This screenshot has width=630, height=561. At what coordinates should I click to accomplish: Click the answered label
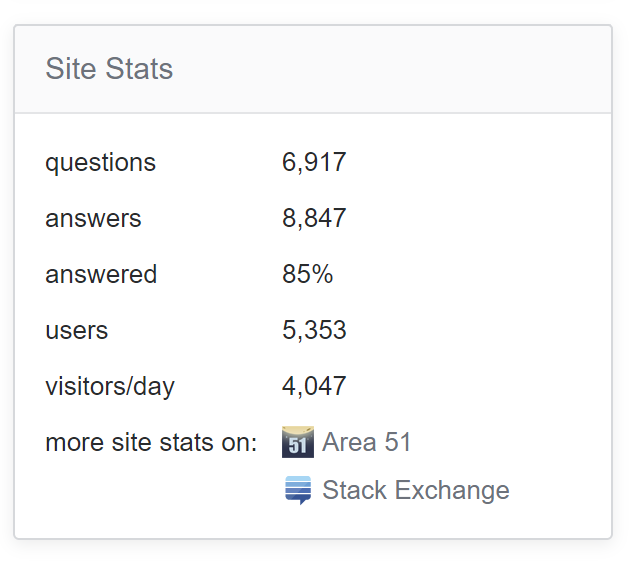[101, 274]
